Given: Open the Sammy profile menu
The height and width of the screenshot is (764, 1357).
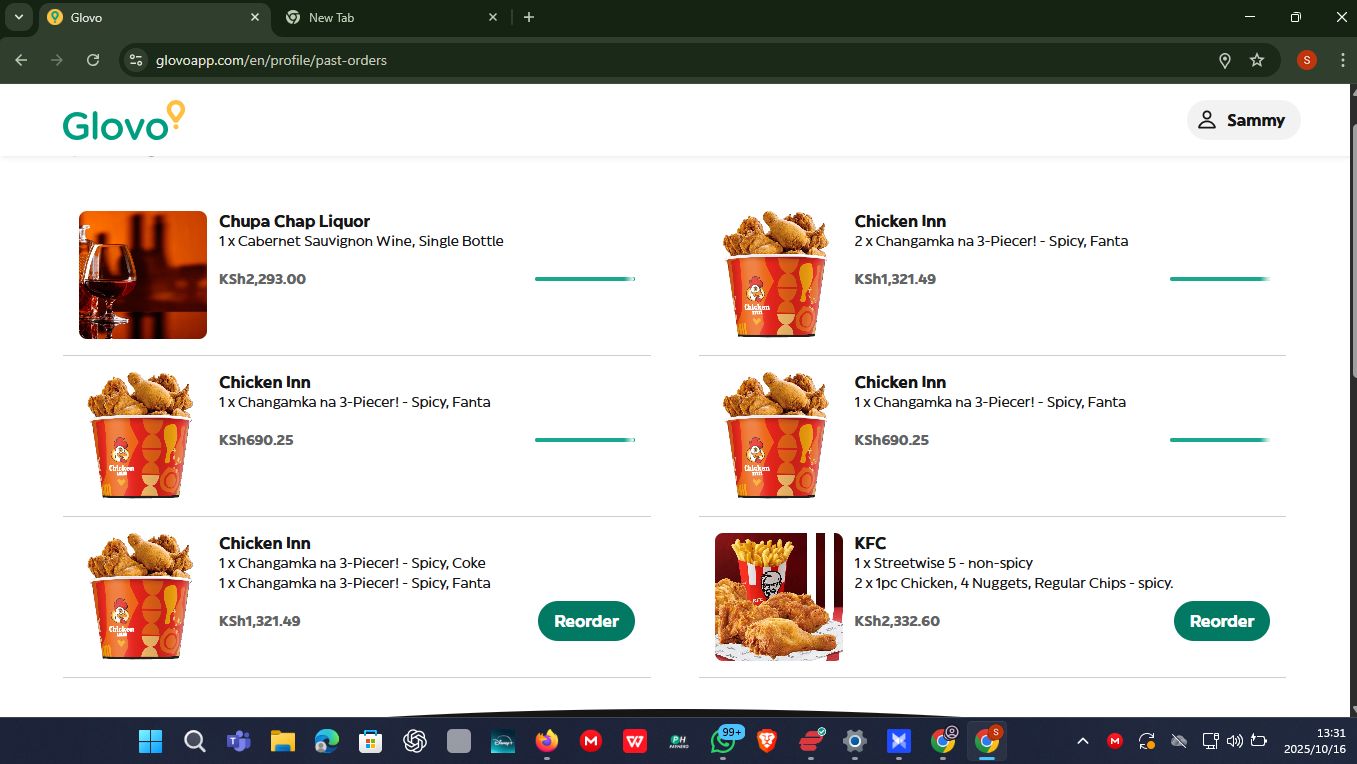Looking at the screenshot, I should tap(1243, 120).
